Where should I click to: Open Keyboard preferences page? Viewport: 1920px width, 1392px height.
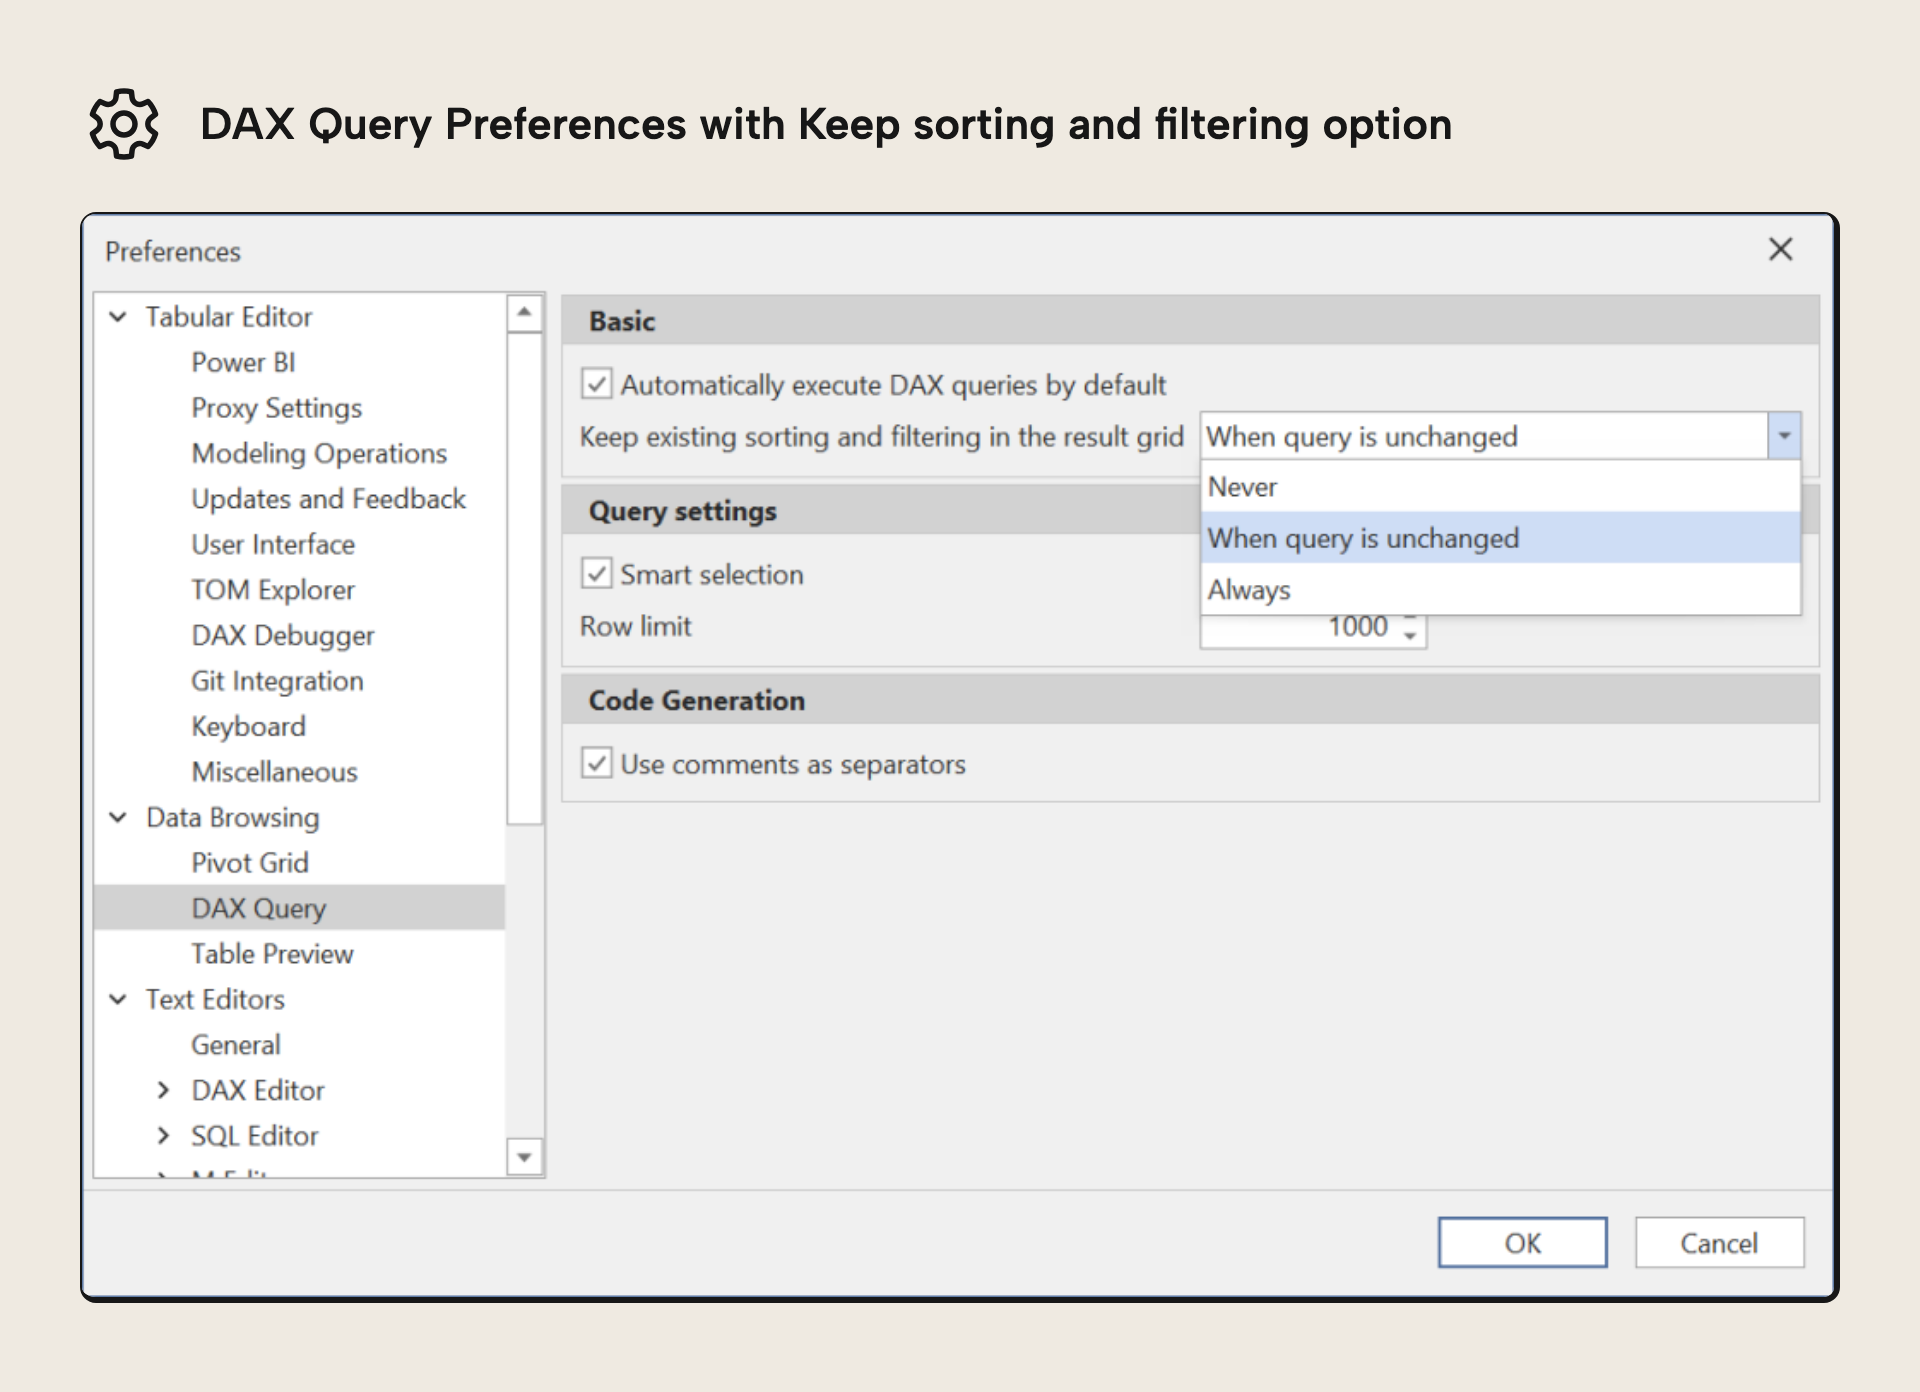tap(248, 726)
